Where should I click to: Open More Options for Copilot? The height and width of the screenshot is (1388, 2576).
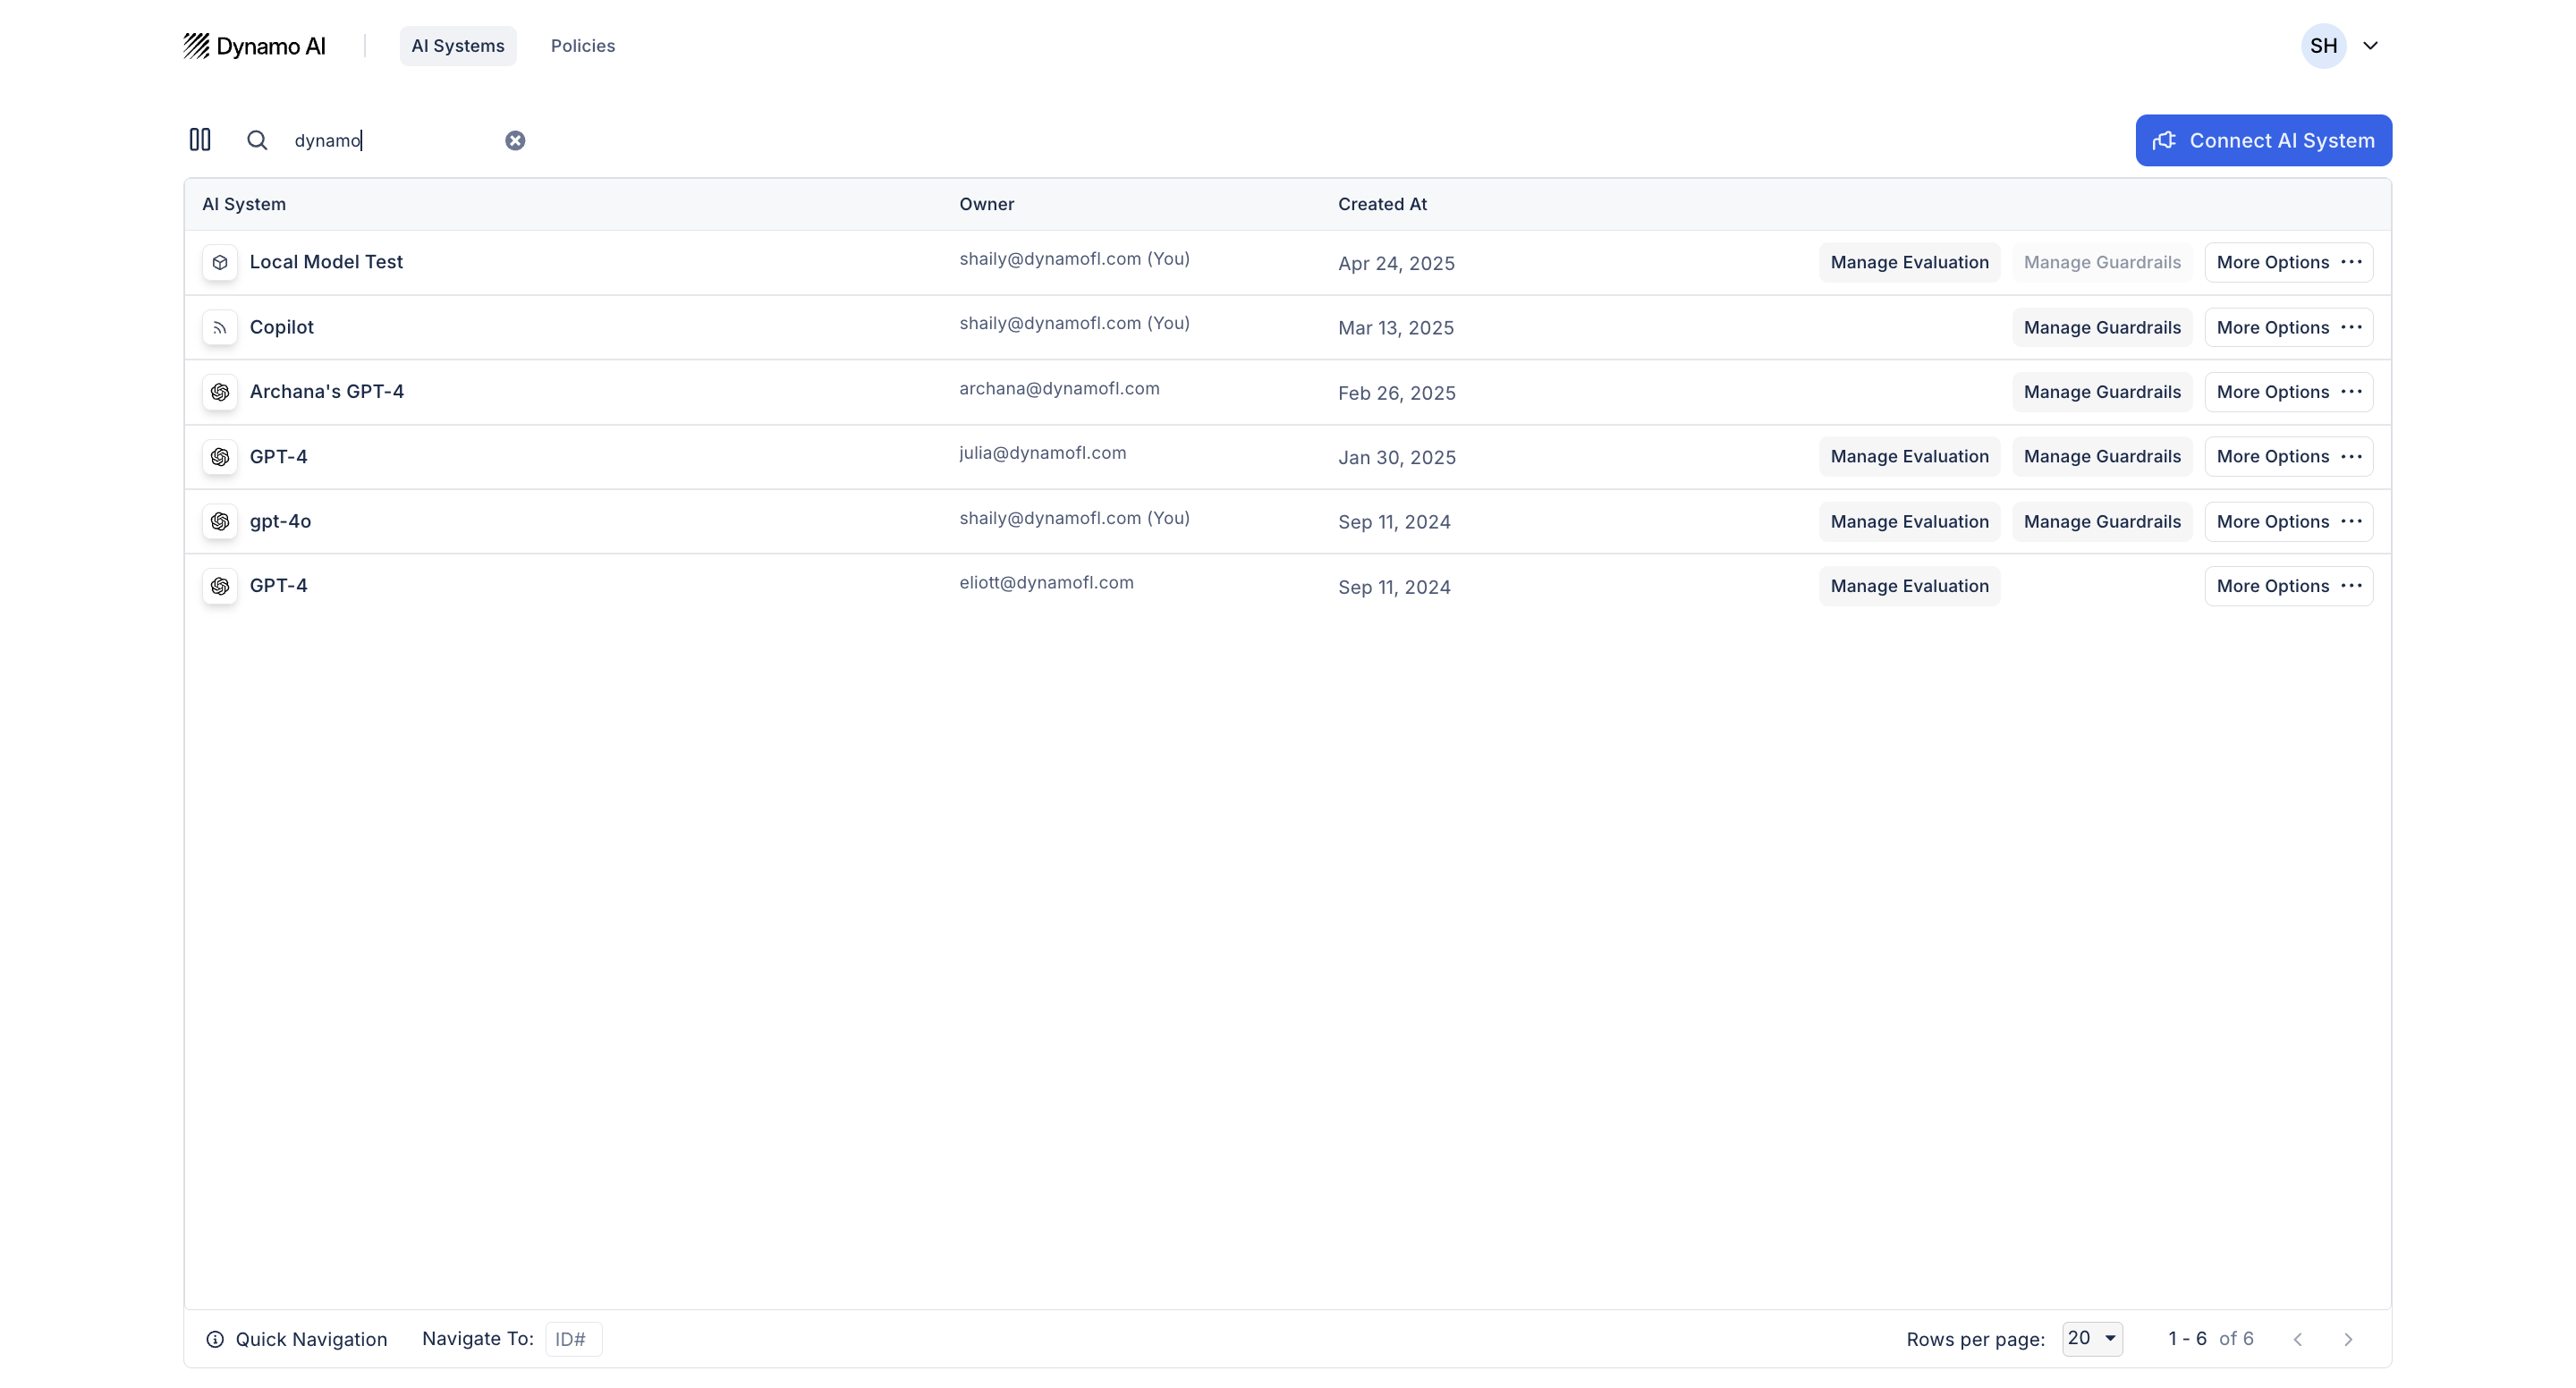click(x=2289, y=327)
